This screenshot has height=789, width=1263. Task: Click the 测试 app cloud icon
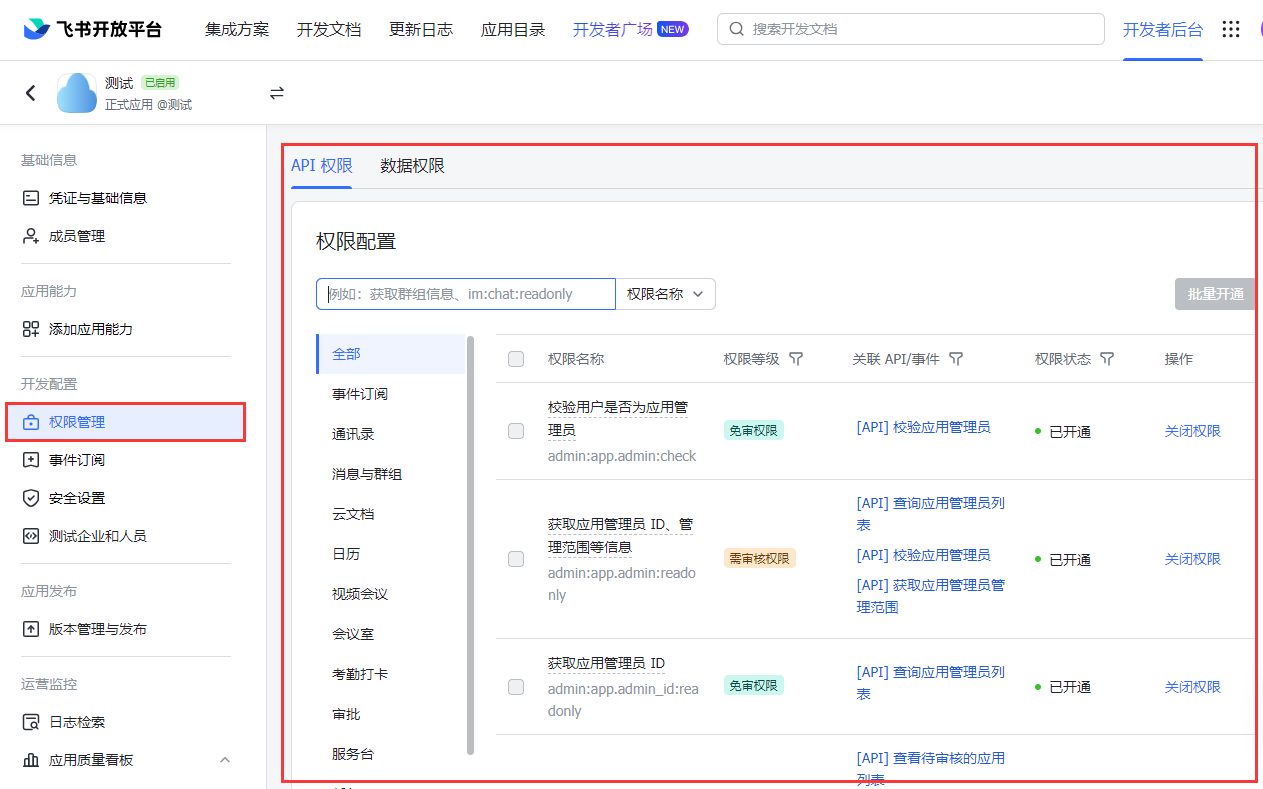tap(77, 93)
